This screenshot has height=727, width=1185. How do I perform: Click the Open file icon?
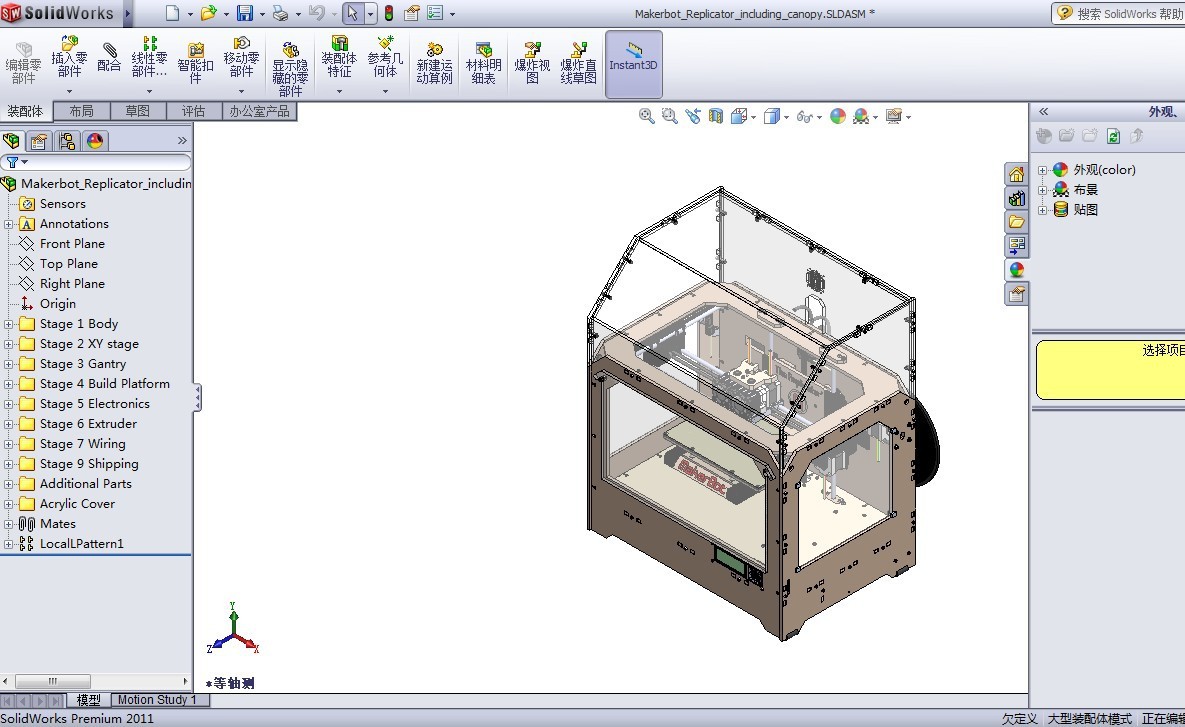[x=209, y=13]
